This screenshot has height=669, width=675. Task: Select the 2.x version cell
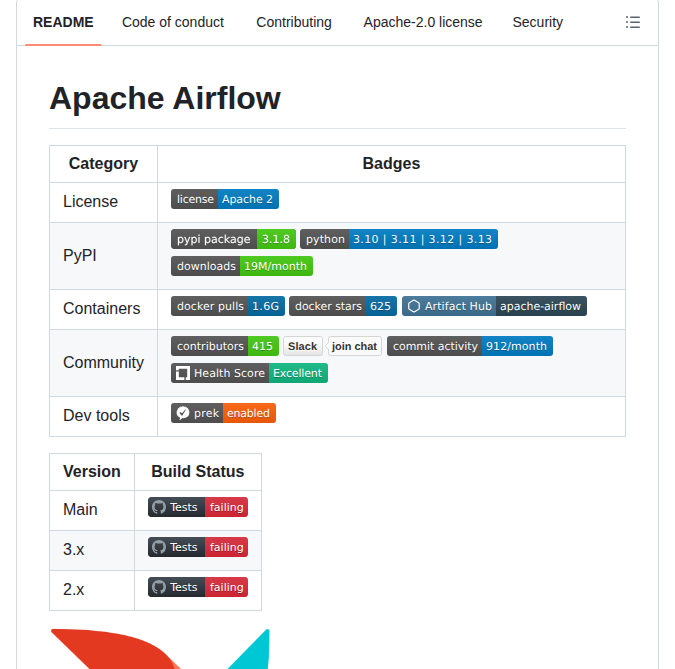click(92, 590)
